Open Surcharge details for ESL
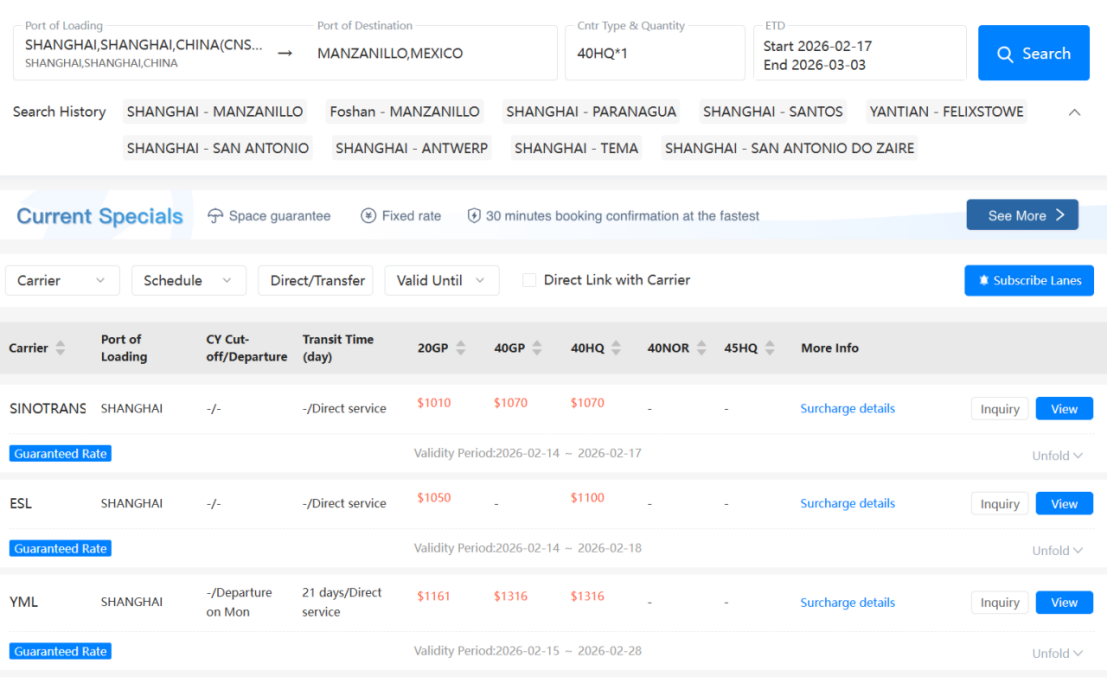The image size is (1108, 684). point(847,504)
